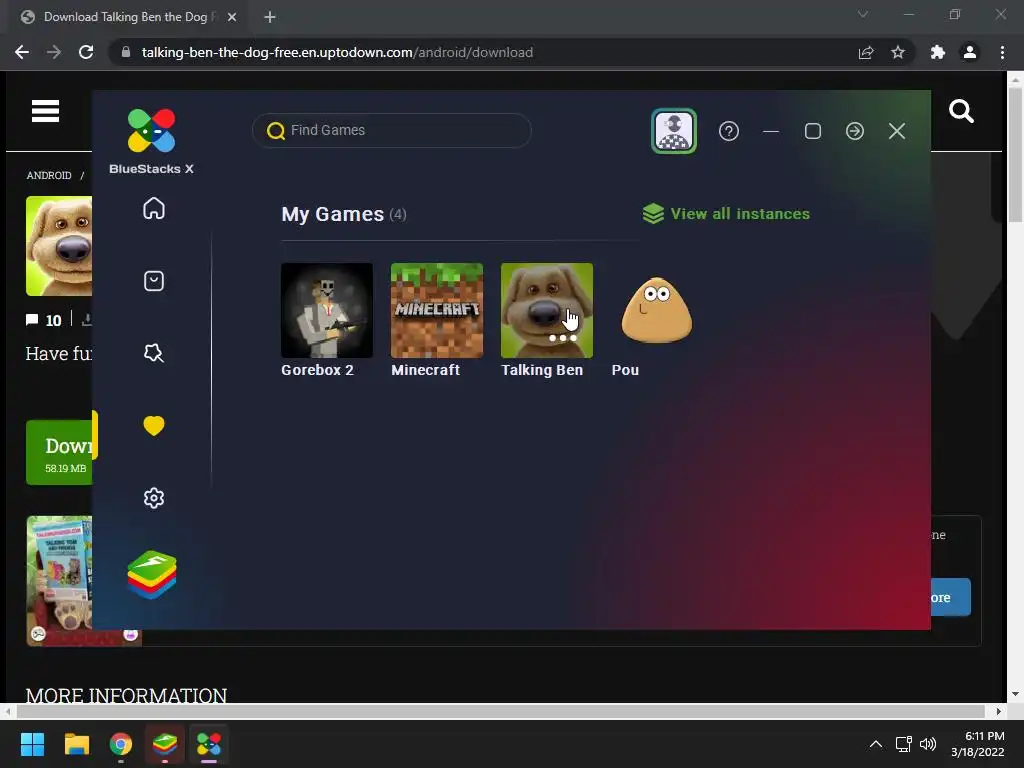Click the green Download button on webpage
1024x768 pixels.
tap(59, 453)
